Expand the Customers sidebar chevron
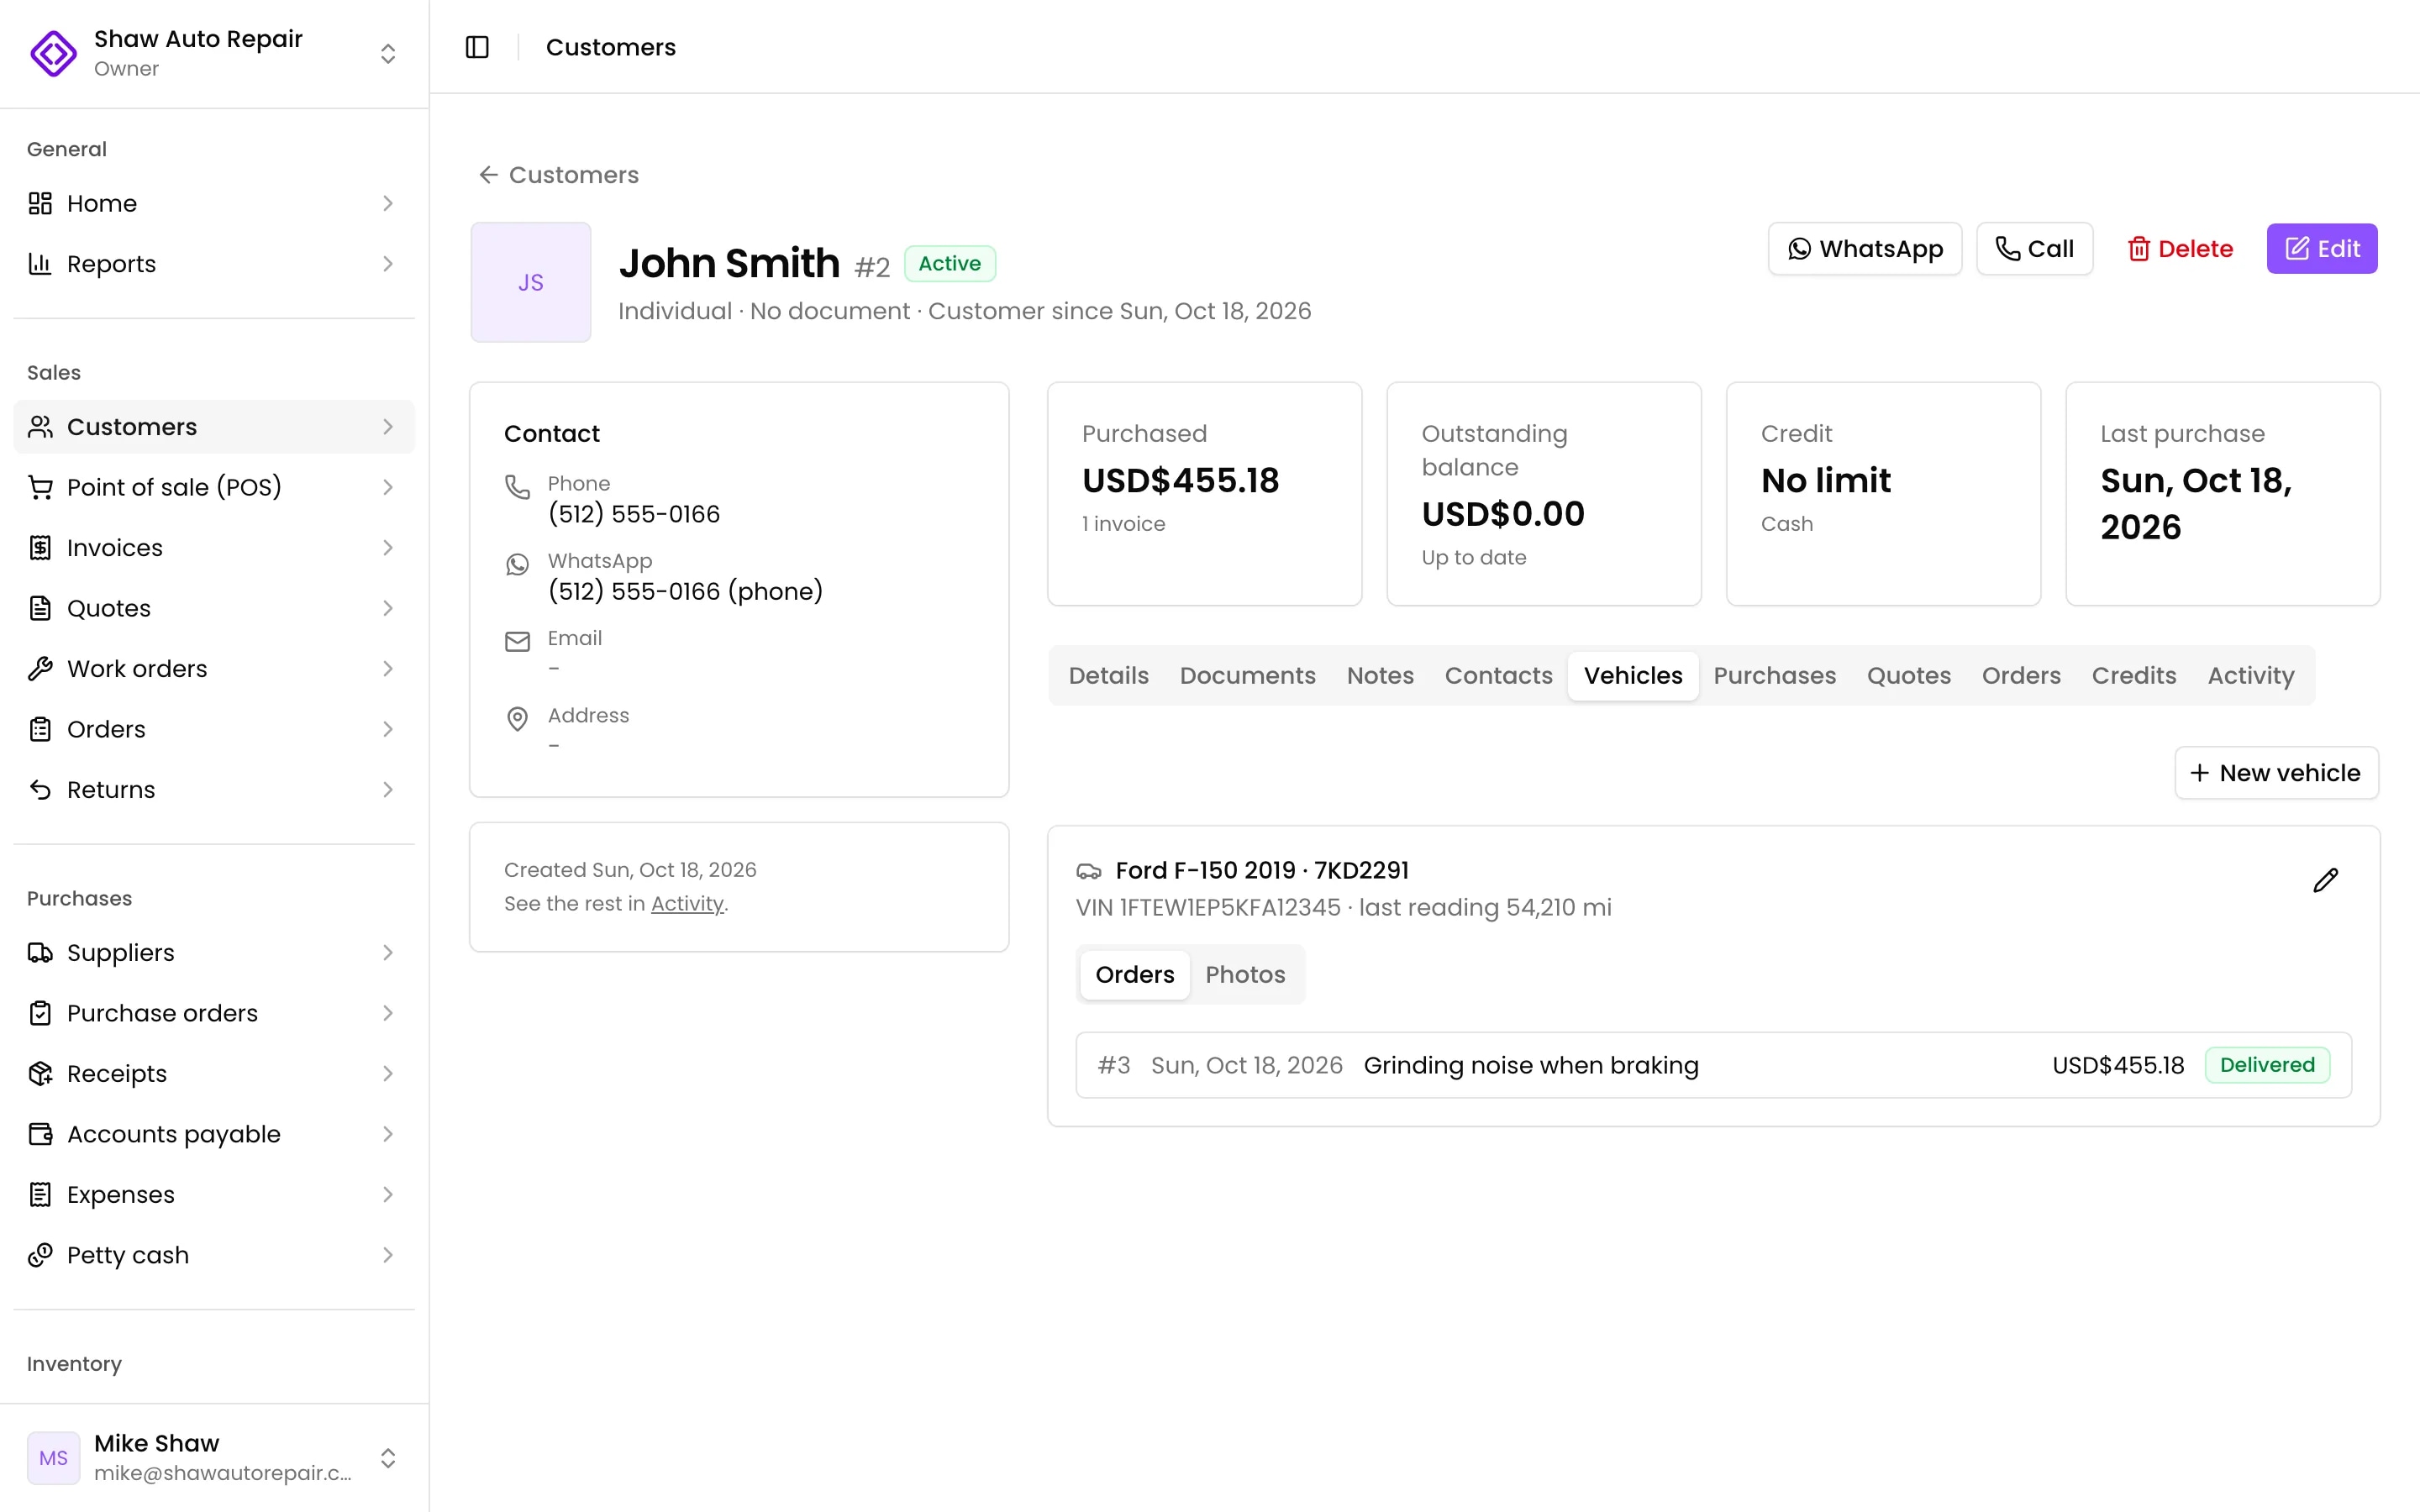This screenshot has height=1512, width=2420. tap(388, 427)
